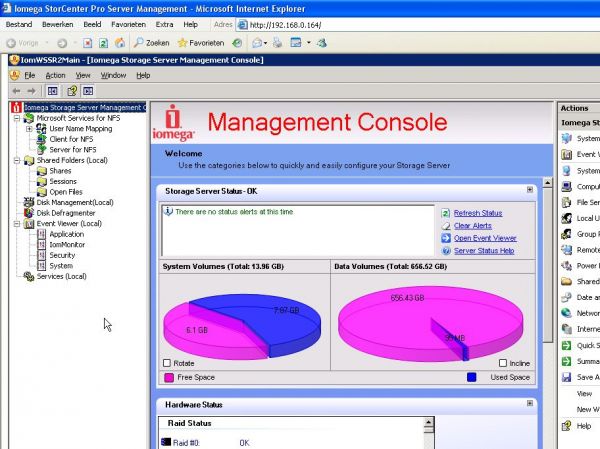The height and width of the screenshot is (449, 600).
Task: Click the IE Back (Vorige) arrow icon
Action: (11, 43)
